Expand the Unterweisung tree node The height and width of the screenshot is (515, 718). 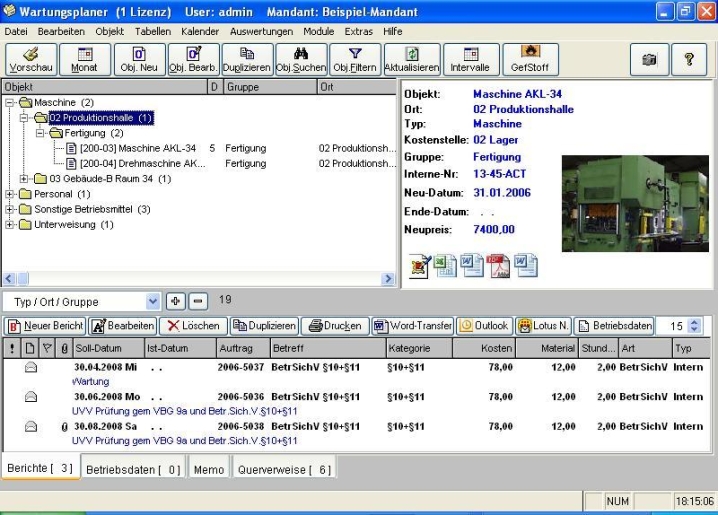pyautogui.click(x=10, y=224)
